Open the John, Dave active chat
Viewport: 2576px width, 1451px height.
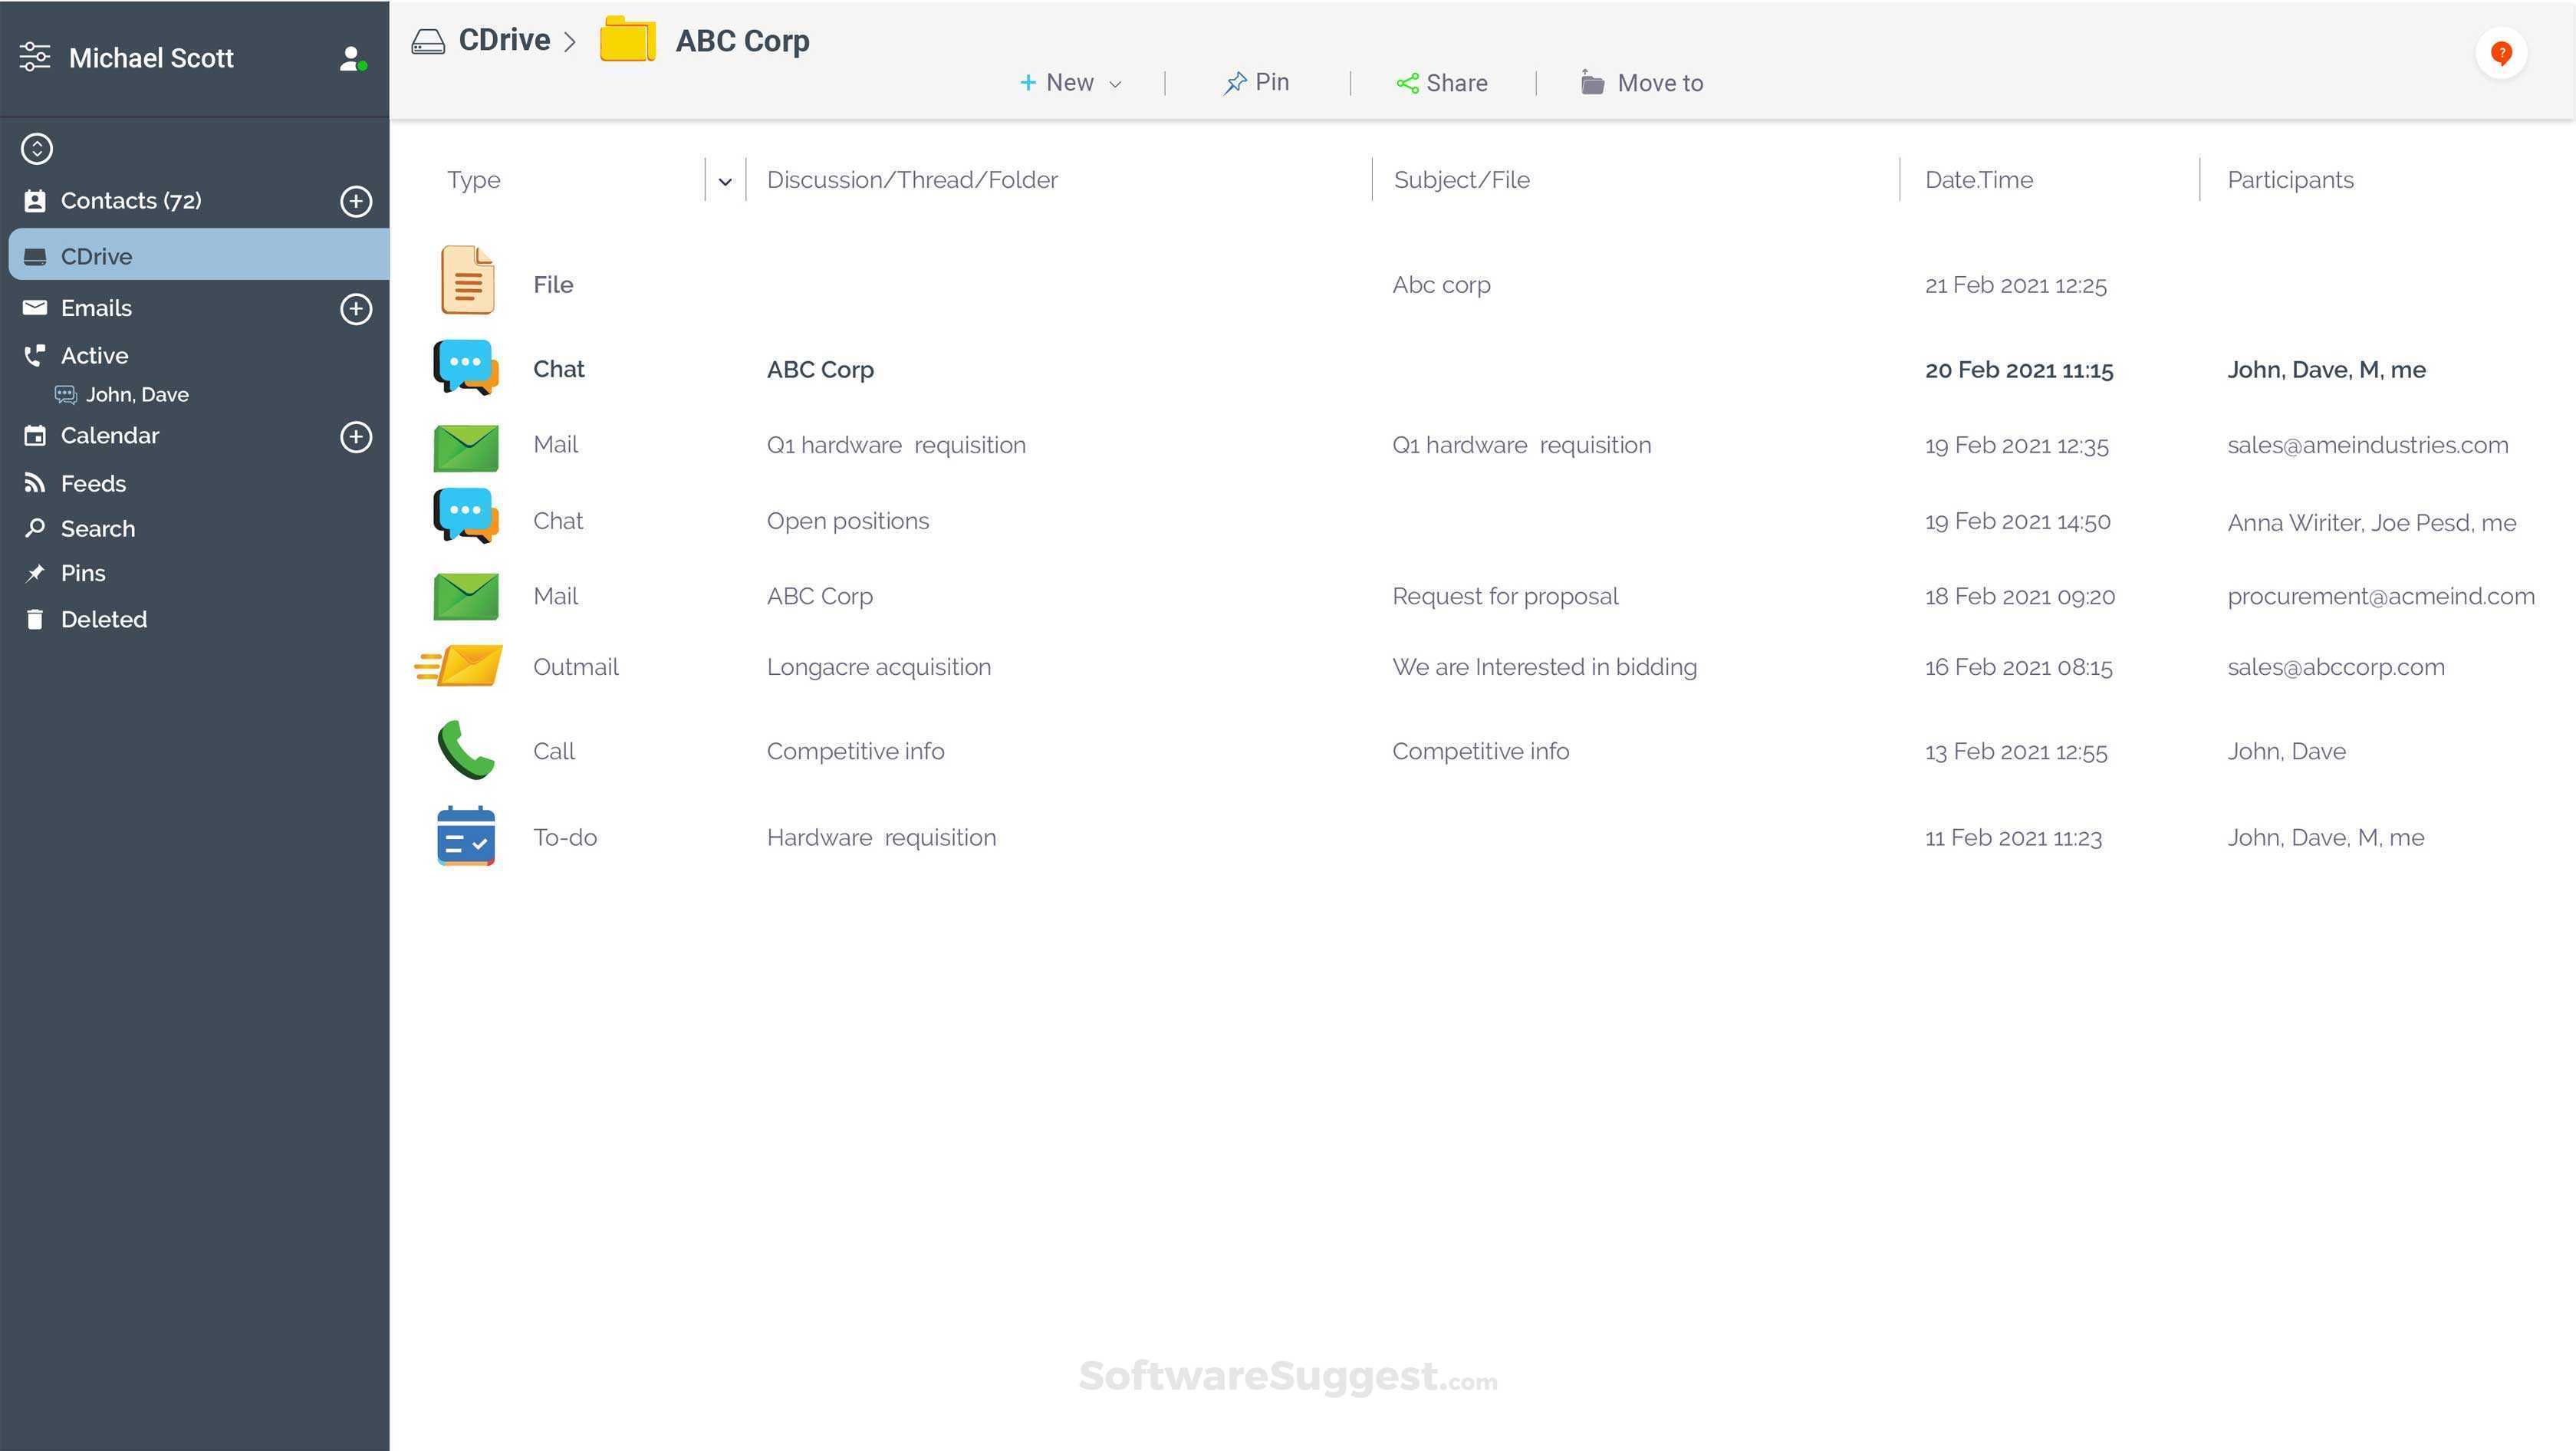[x=136, y=395]
